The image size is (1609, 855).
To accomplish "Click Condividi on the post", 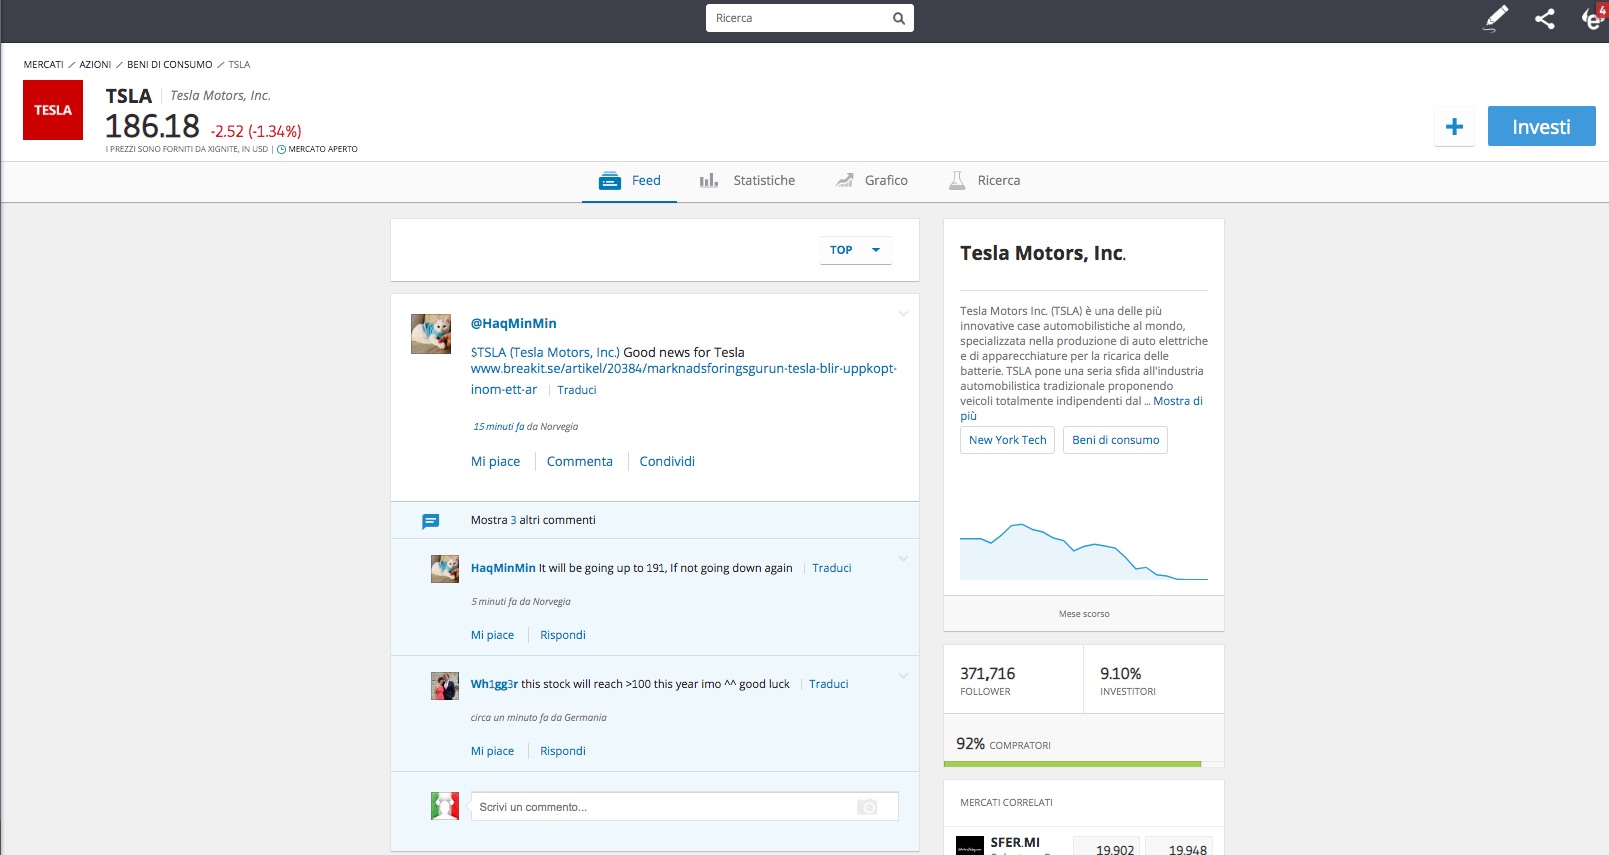I will click(667, 461).
